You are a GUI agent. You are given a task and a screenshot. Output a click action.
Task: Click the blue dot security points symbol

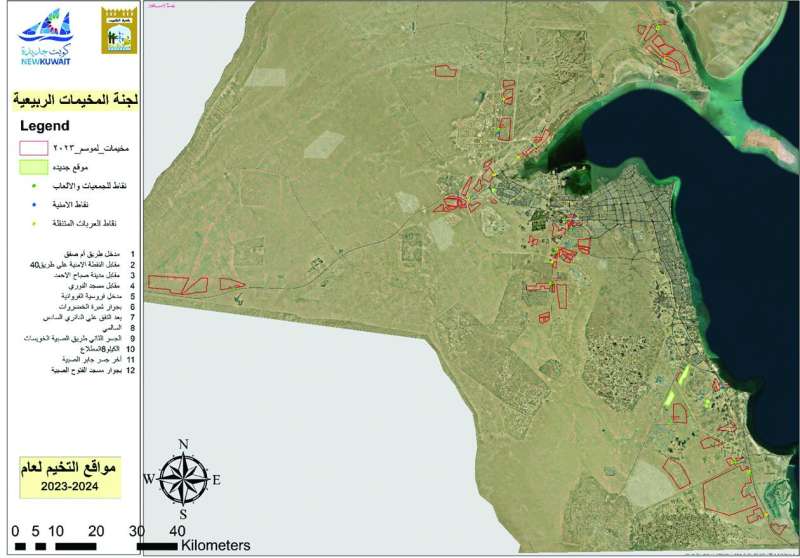click(x=36, y=204)
